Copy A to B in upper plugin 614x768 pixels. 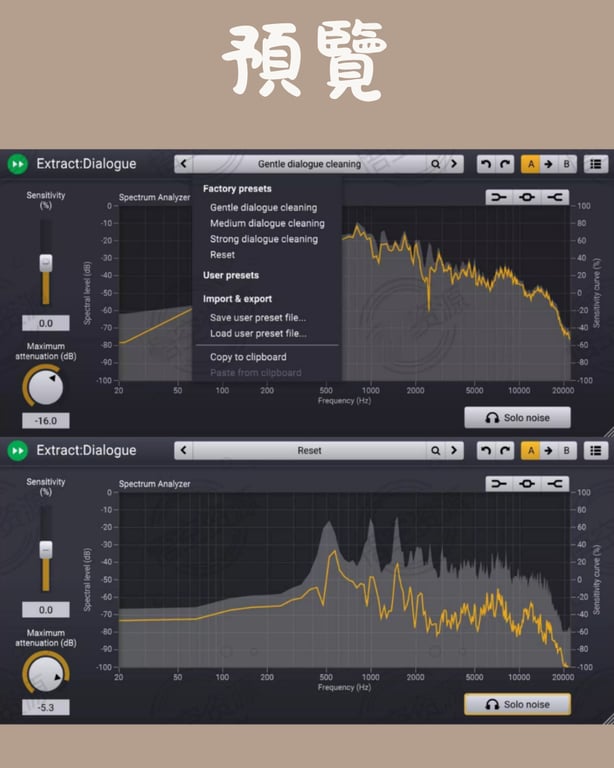(x=548, y=164)
